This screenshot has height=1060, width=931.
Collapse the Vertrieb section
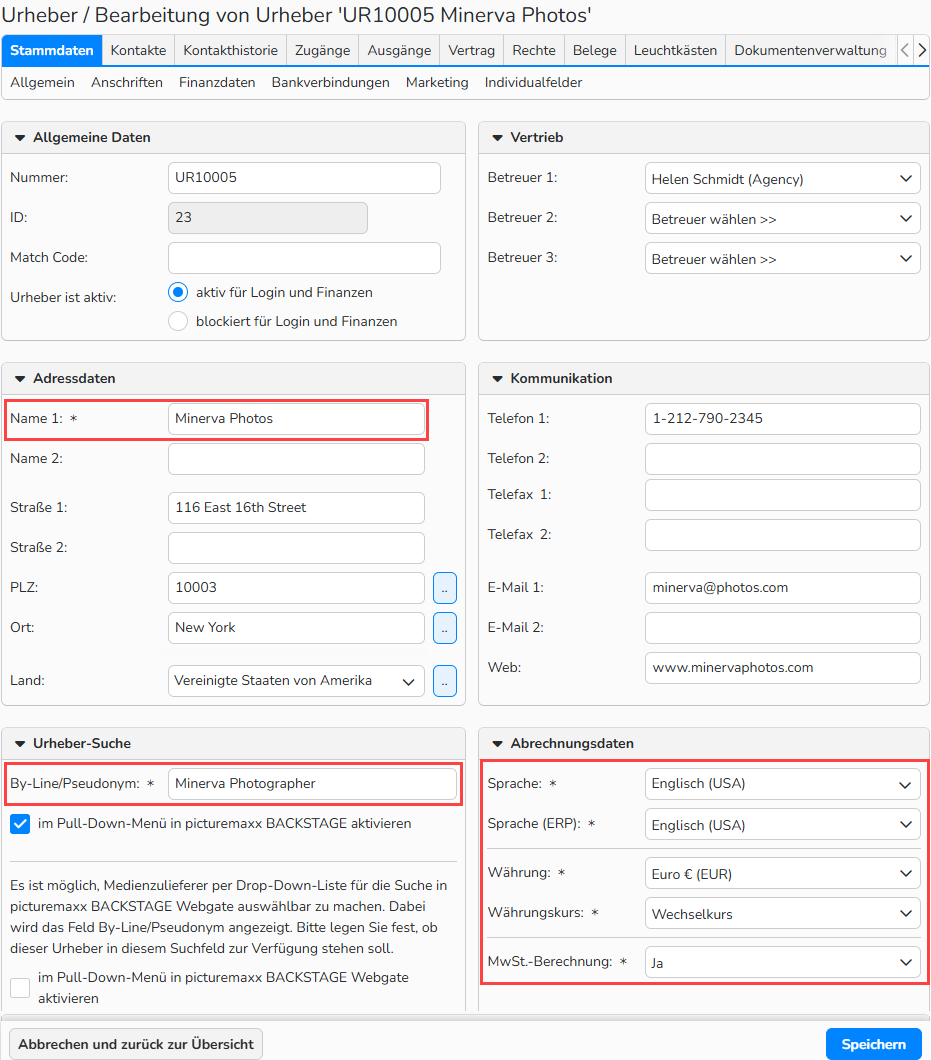tap(498, 137)
